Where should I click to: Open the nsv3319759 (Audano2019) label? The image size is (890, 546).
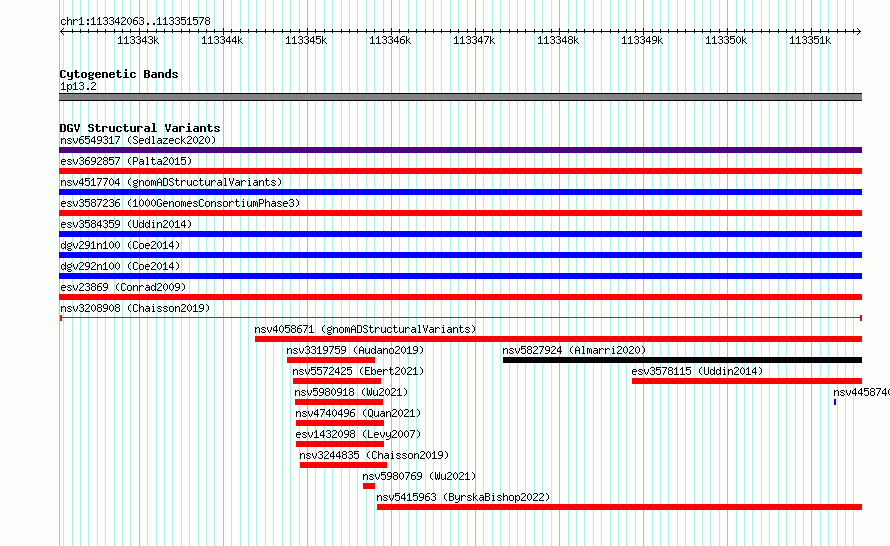click(x=355, y=350)
